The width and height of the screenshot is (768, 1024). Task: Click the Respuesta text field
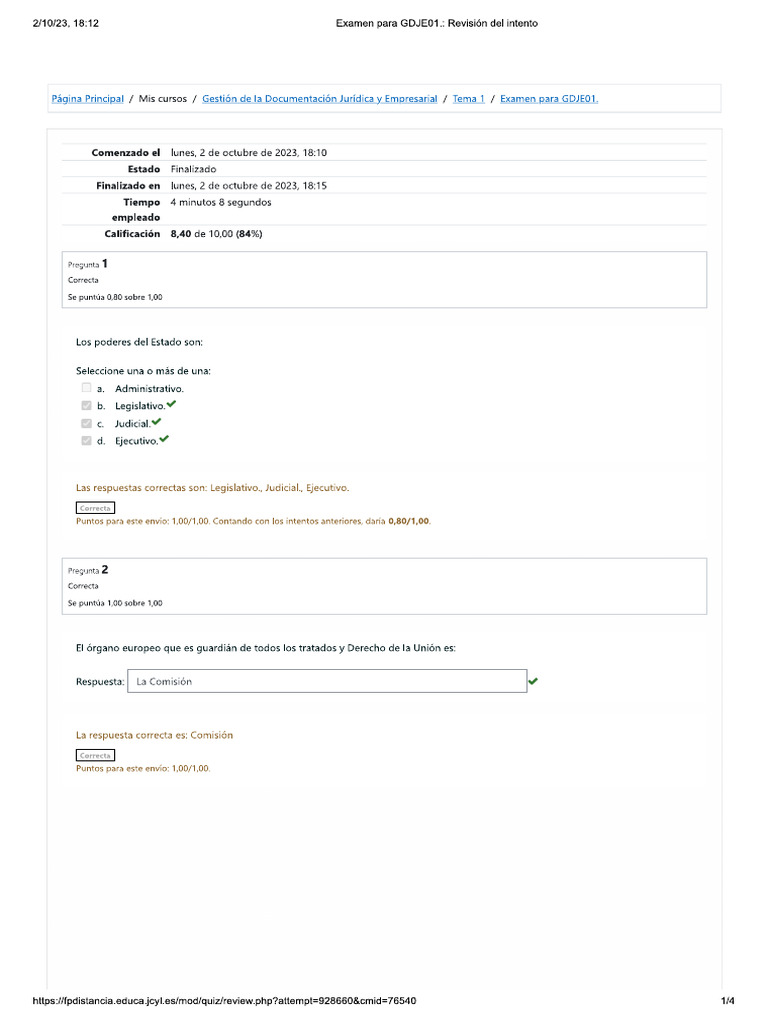coord(327,681)
